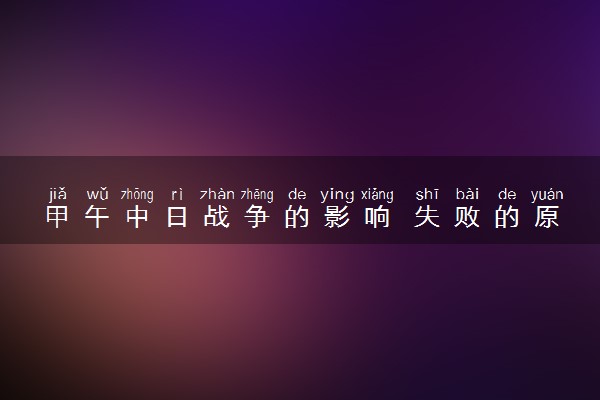Screen dimensions: 600x400
Task: Click the pinyin label yuán
Action: click(547, 194)
